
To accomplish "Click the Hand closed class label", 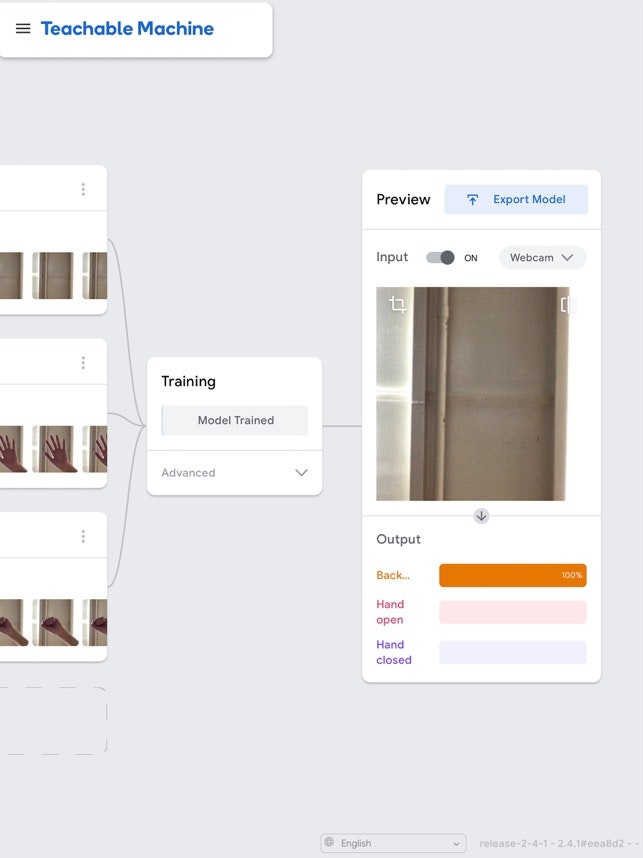I will [394, 652].
